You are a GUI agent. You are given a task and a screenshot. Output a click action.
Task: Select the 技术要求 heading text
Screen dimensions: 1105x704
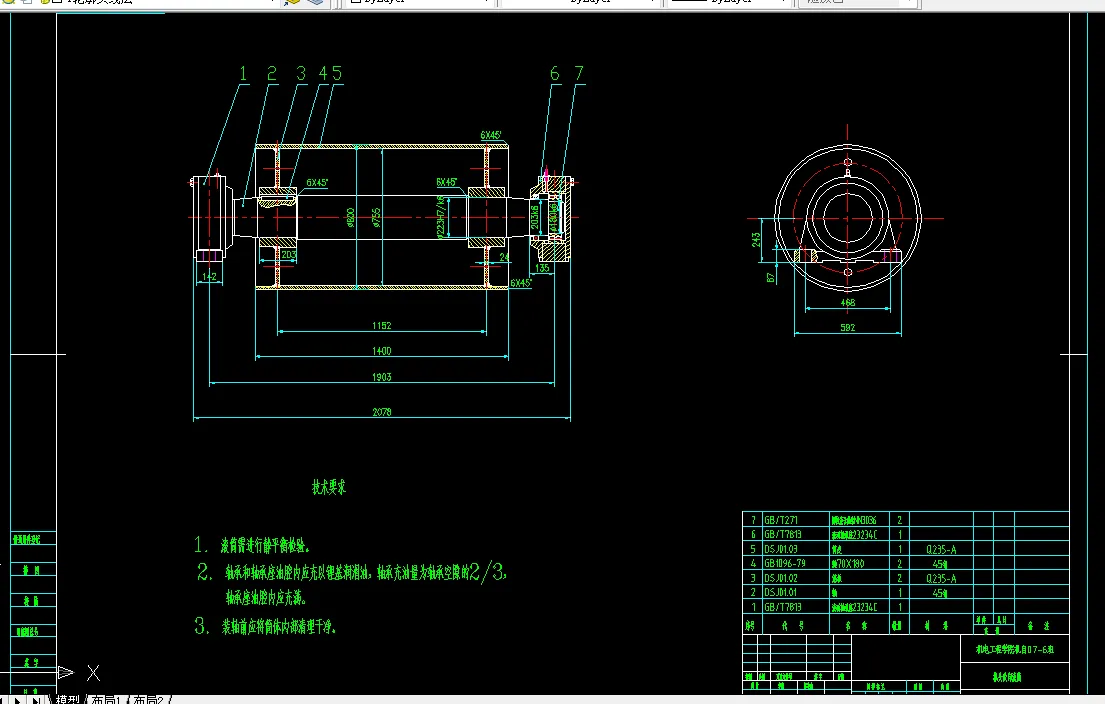pyautogui.click(x=329, y=487)
